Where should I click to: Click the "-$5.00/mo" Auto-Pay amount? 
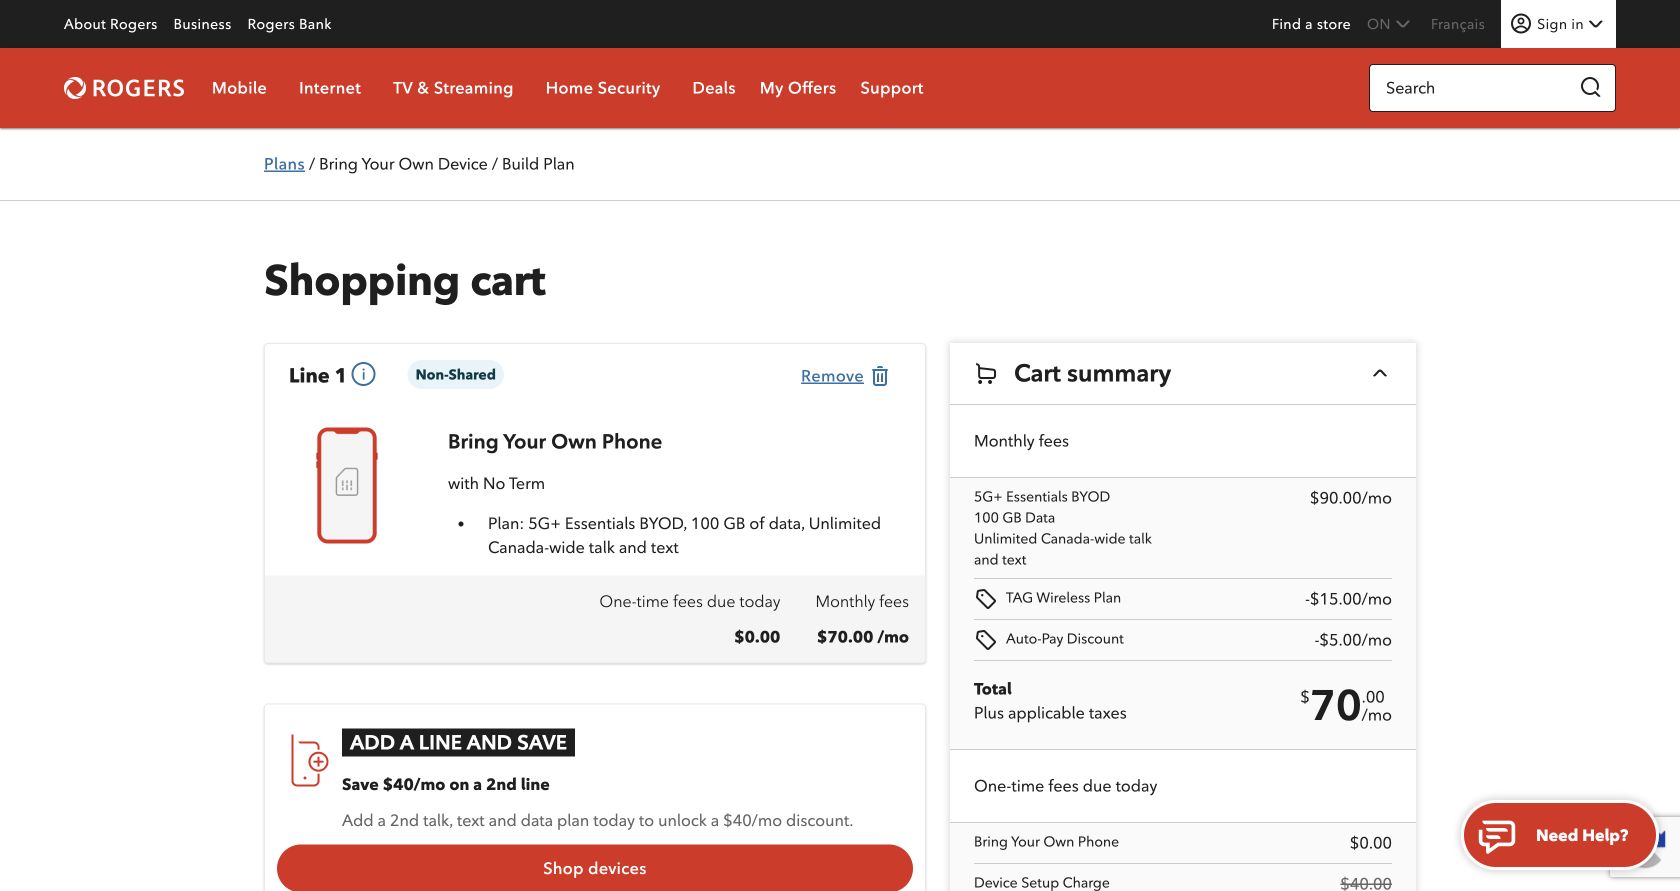point(1353,640)
